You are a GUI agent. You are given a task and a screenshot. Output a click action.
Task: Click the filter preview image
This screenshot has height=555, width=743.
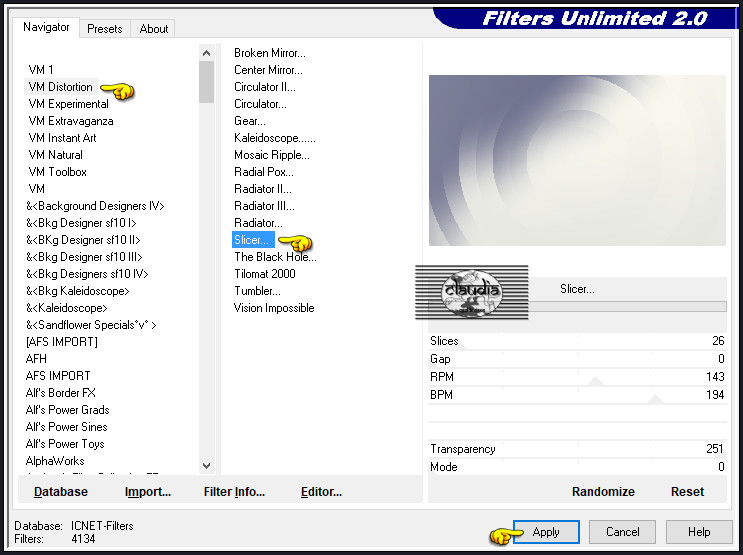[577, 160]
